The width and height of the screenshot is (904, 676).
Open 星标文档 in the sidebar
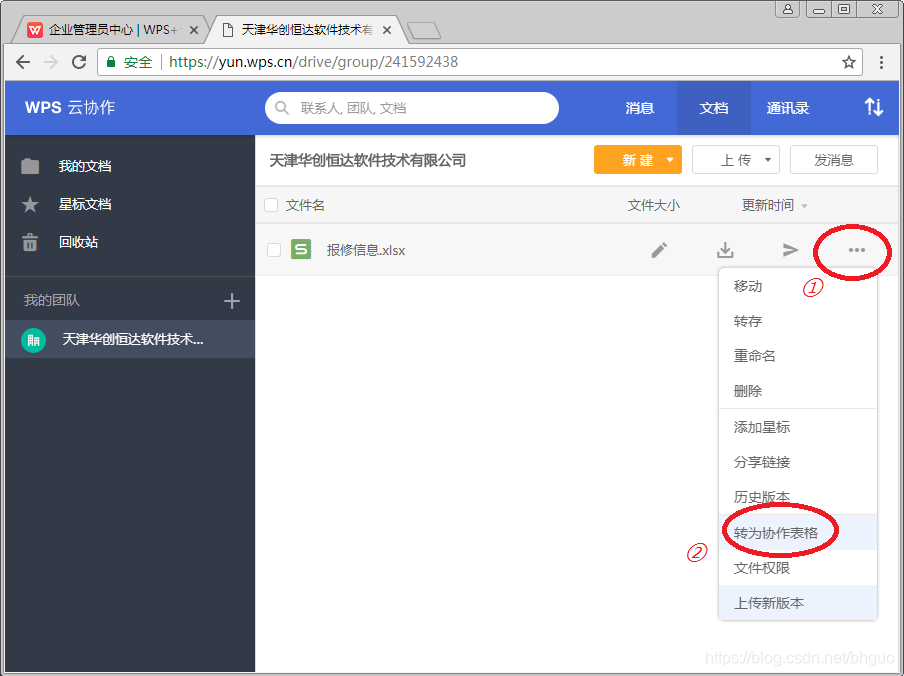130,204
